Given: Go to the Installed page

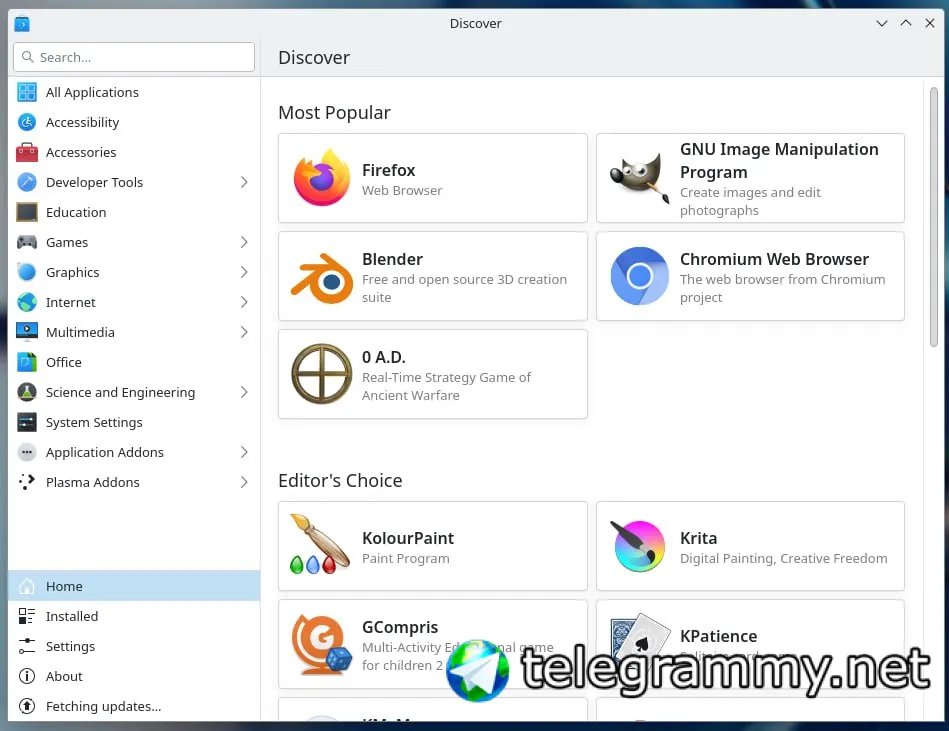Looking at the screenshot, I should [x=134, y=616].
